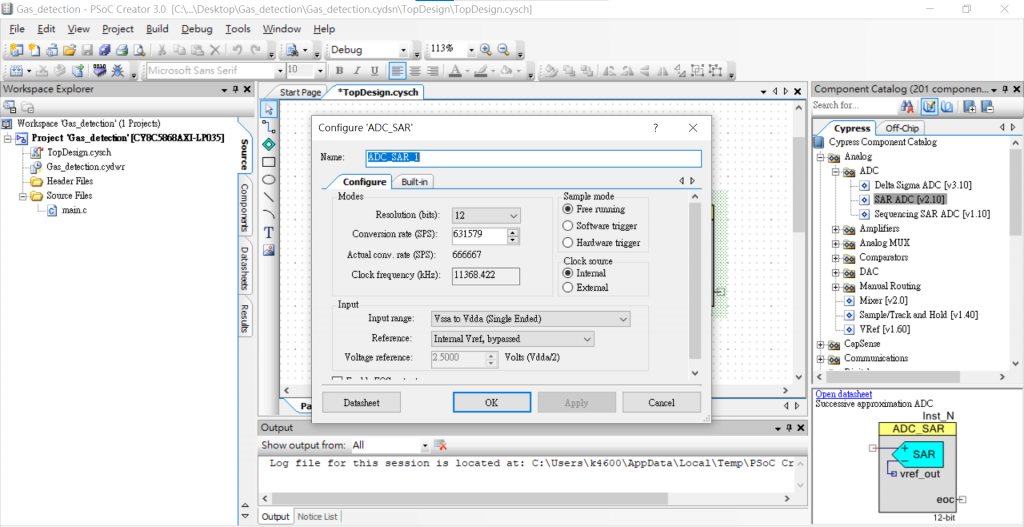
Task: Open the Open datasheet link
Action: [x=843, y=394]
